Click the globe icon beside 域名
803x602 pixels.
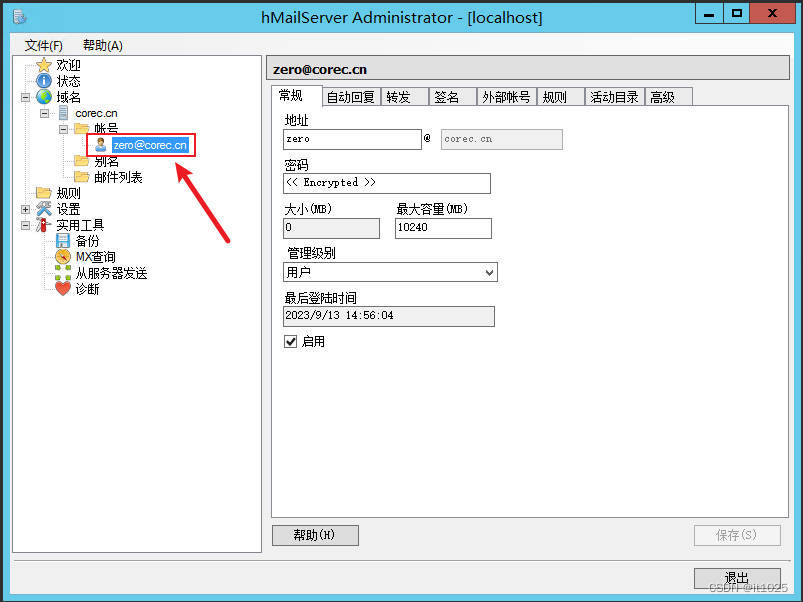tap(44, 97)
